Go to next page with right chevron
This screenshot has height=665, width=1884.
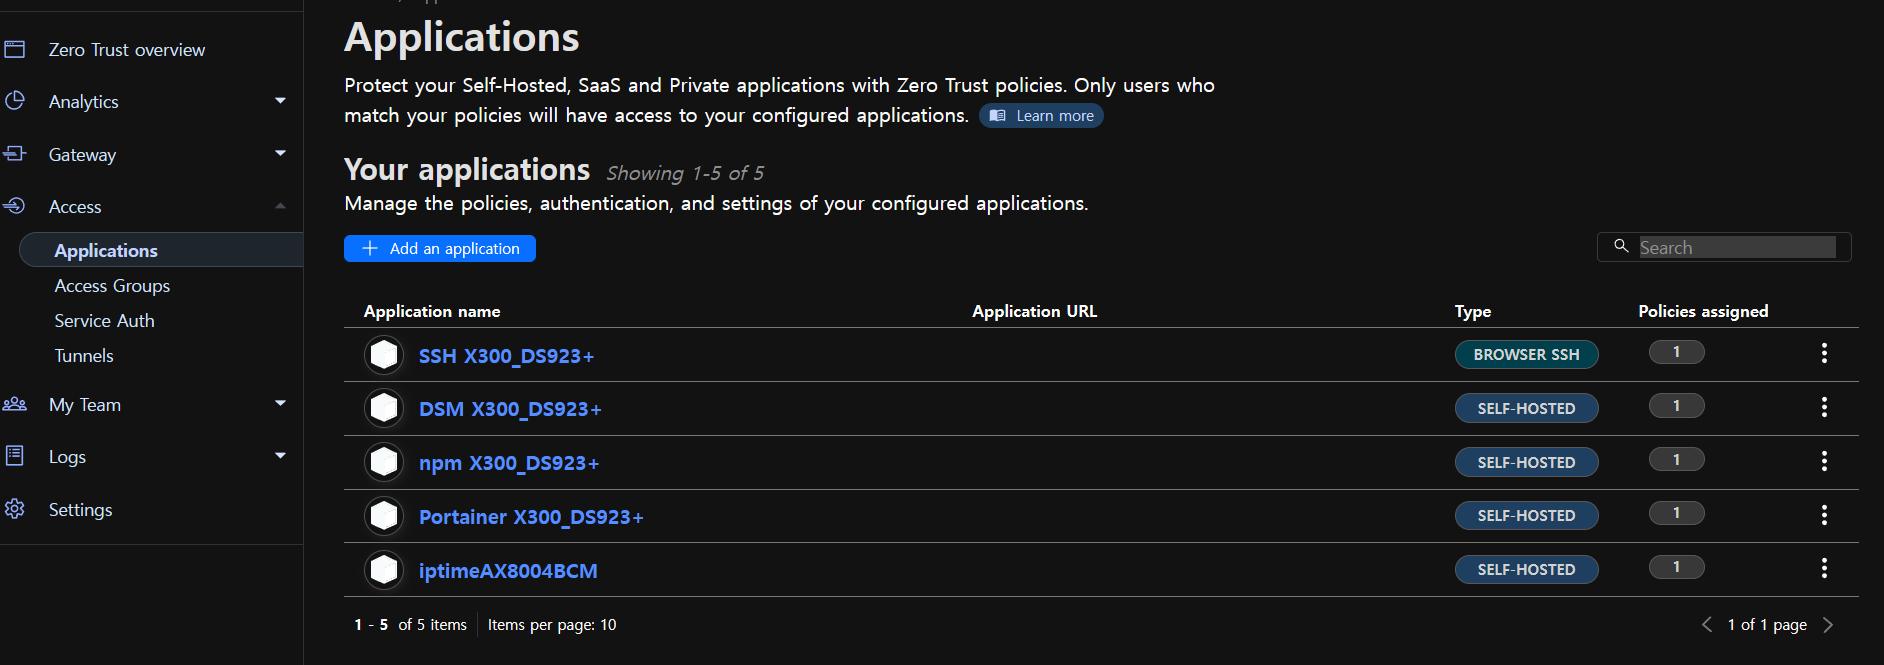pyautogui.click(x=1828, y=625)
